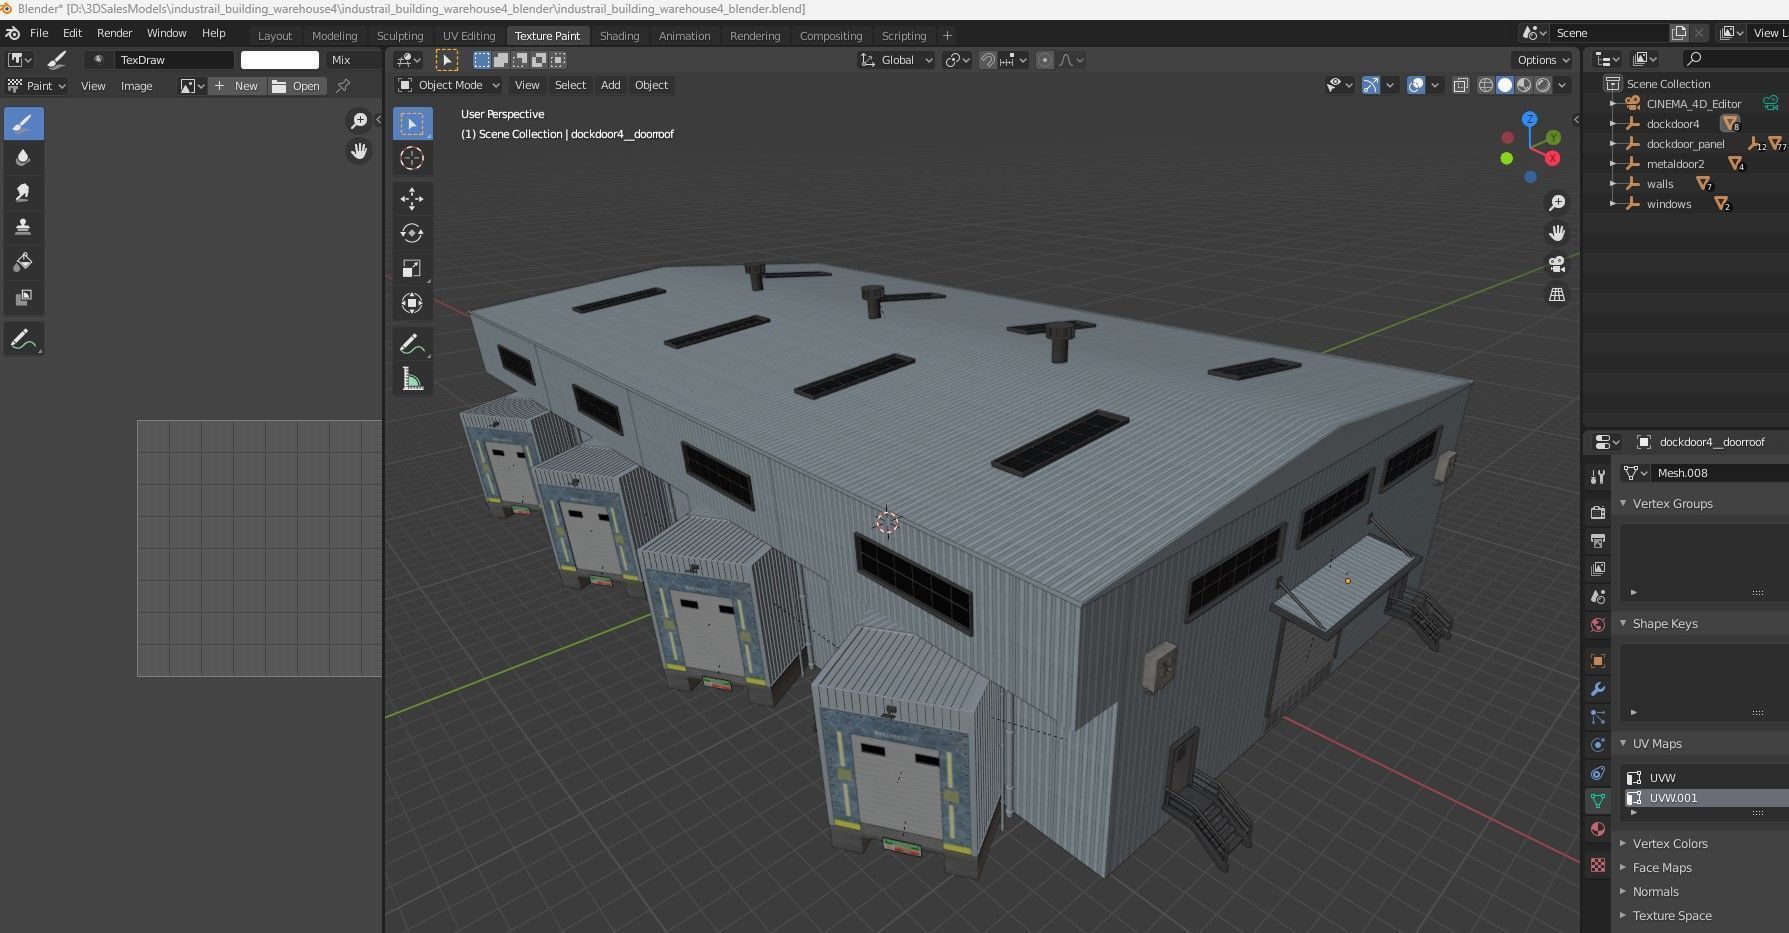Click the New image button
The height and width of the screenshot is (933, 1789).
click(x=237, y=86)
